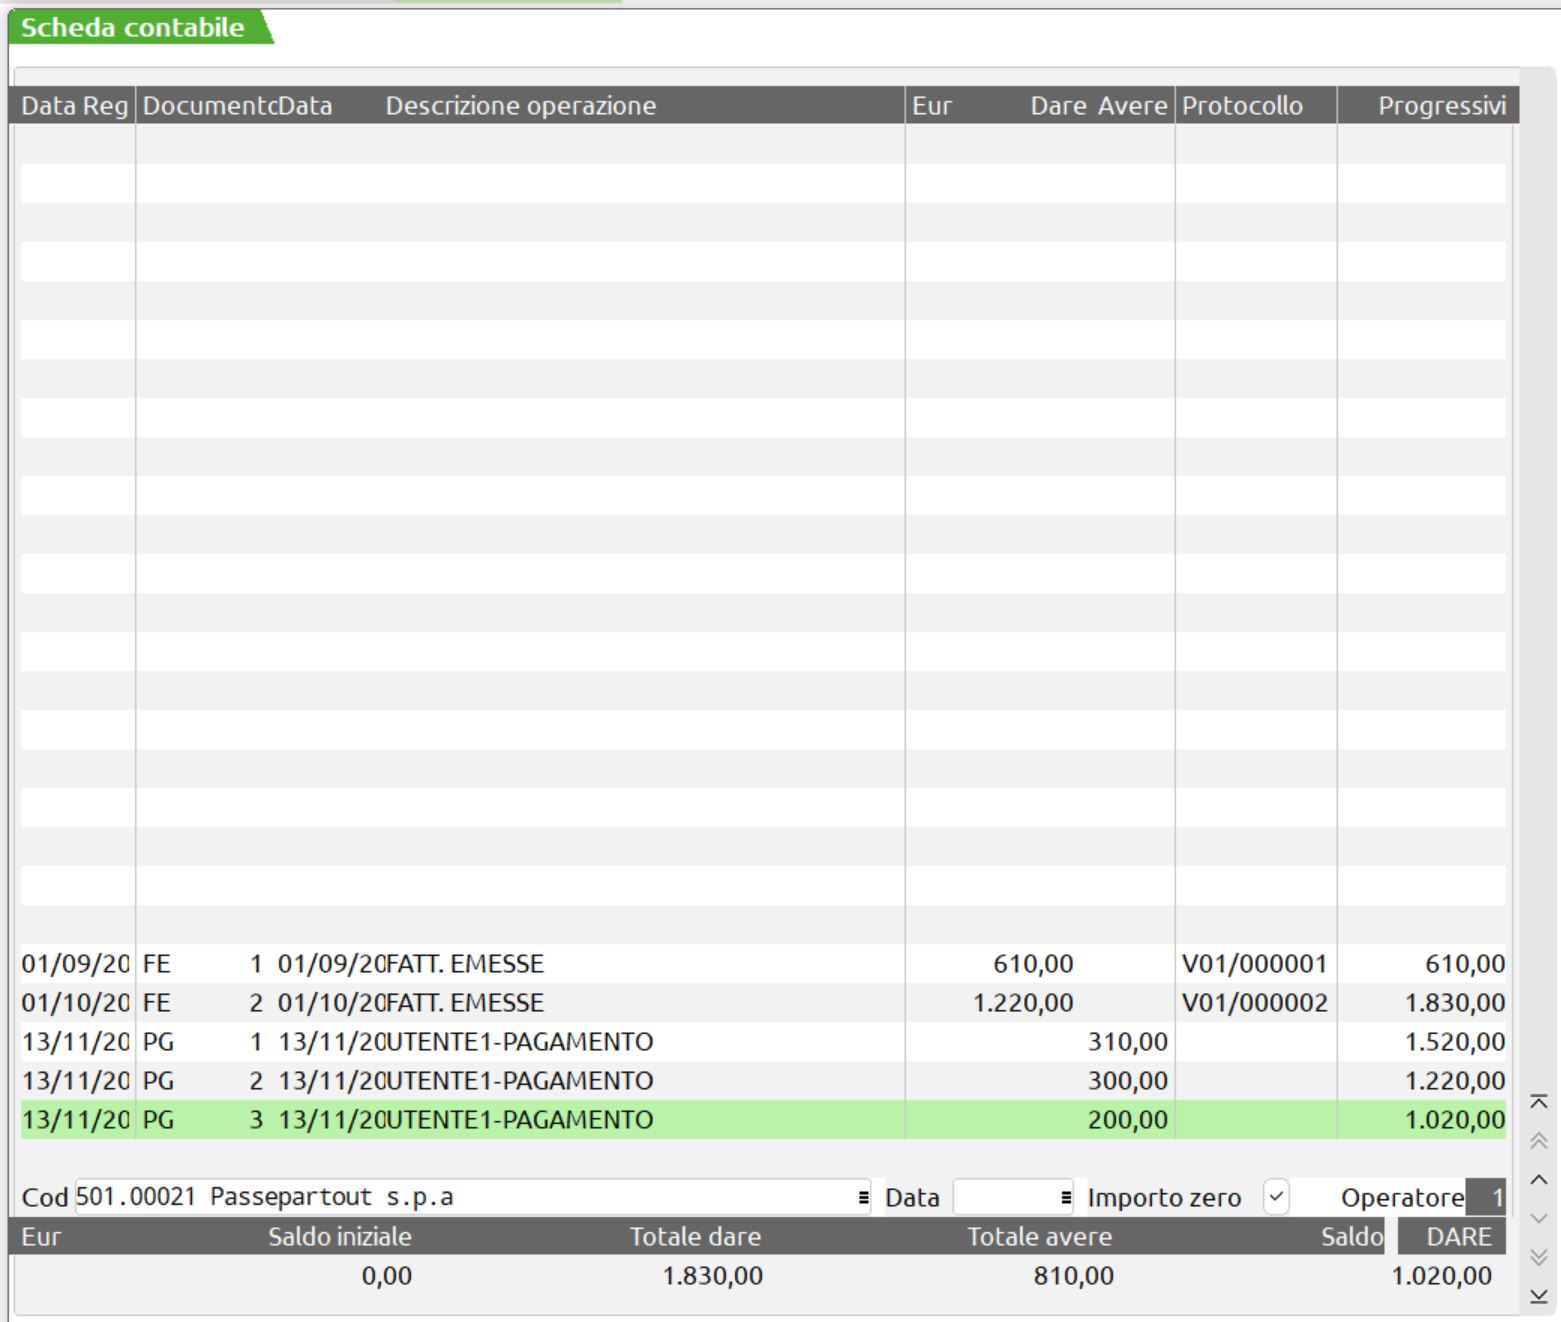
Task: Click into the Cod Passepartout s.p.a field
Action: click(x=460, y=1197)
